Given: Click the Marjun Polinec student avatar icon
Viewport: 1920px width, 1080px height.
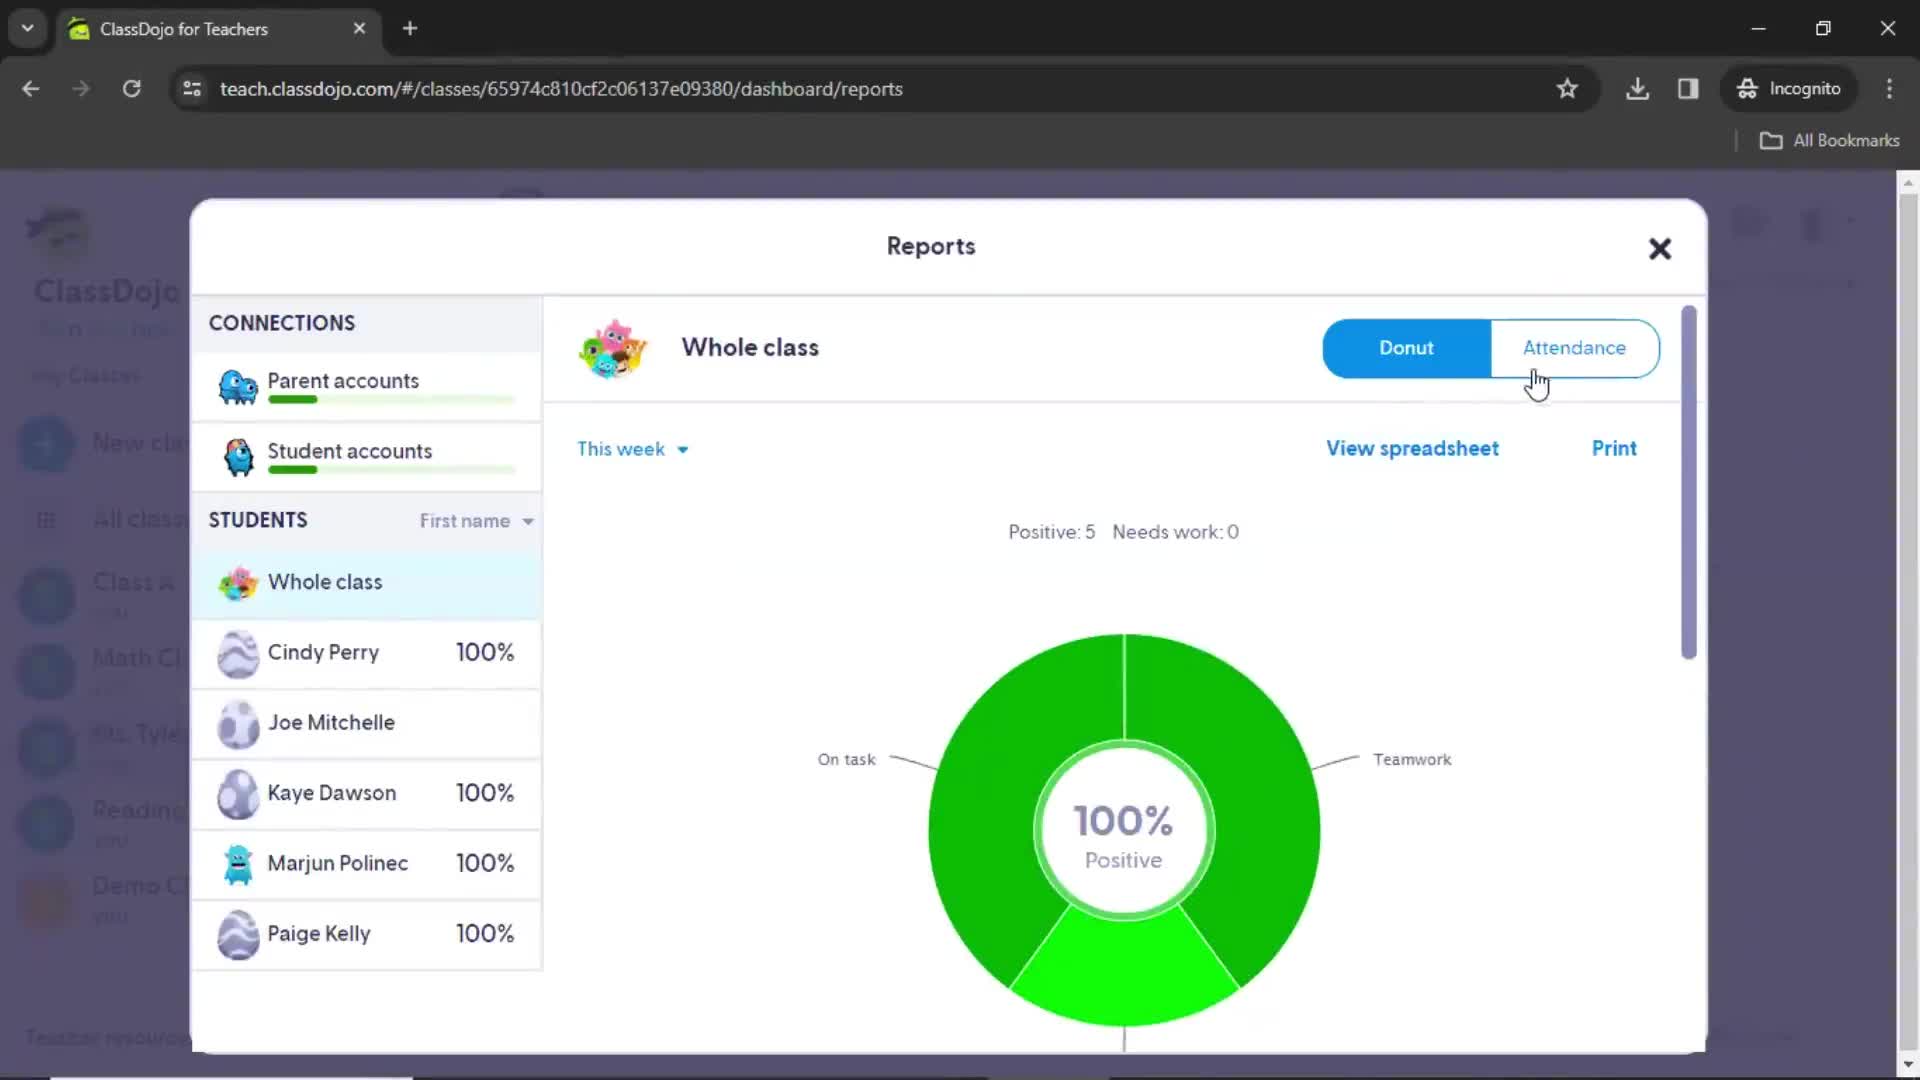Looking at the screenshot, I should [x=237, y=862].
